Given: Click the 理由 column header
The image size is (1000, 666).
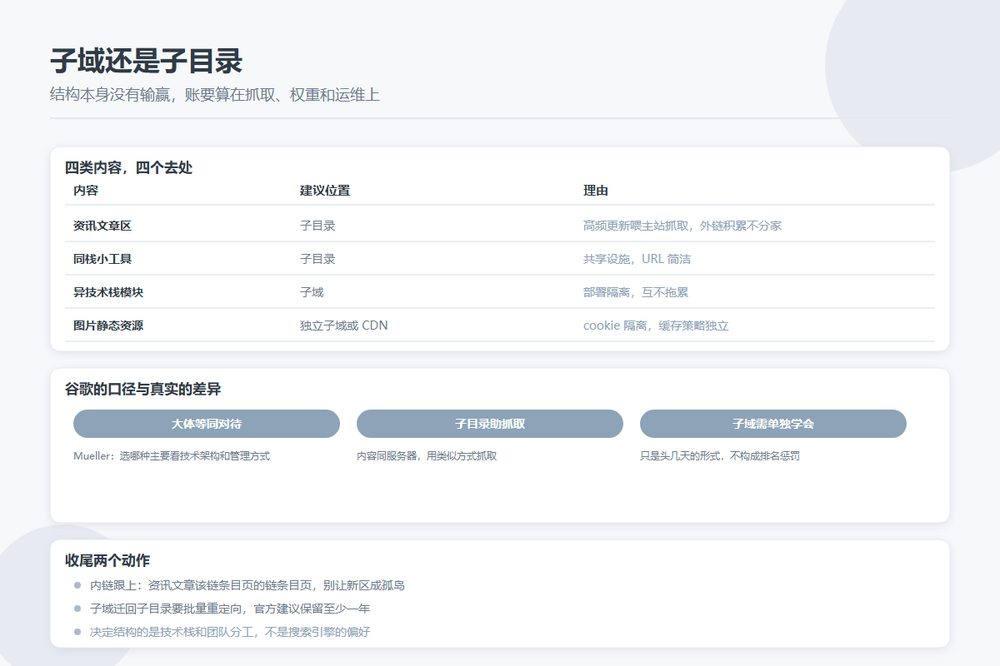Looking at the screenshot, I should [x=596, y=191].
